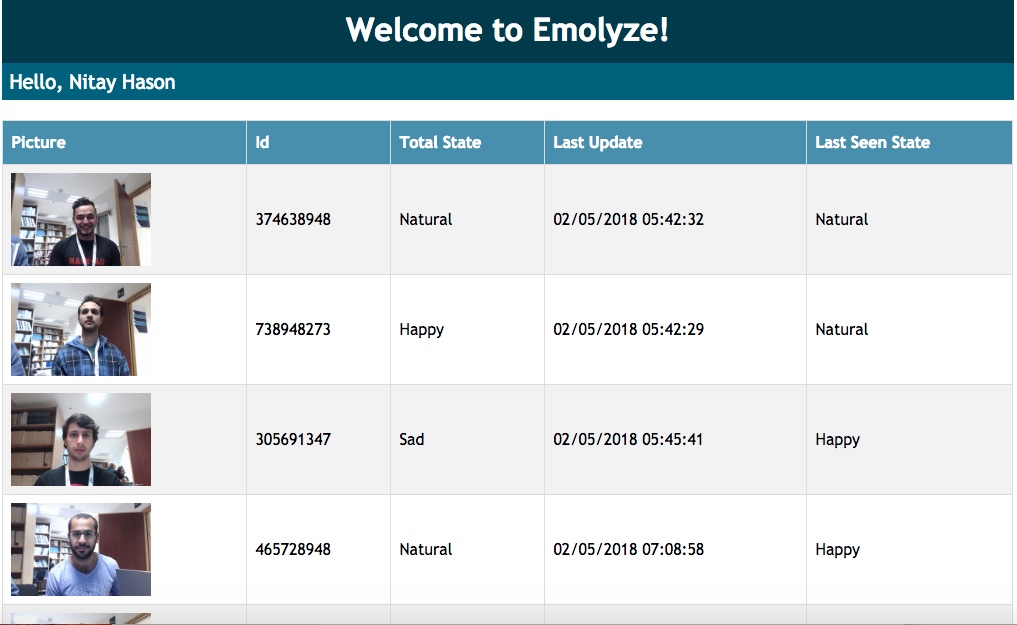
Task: Click the Happy total state of Id 738948273
Action: 422,330
